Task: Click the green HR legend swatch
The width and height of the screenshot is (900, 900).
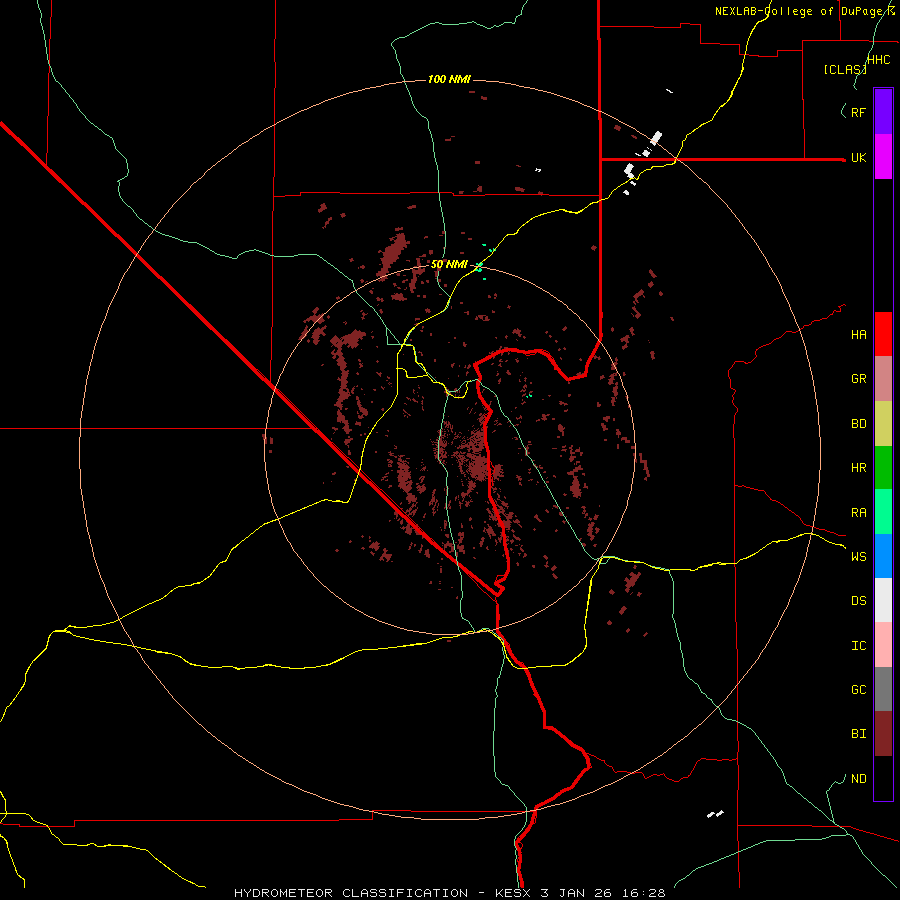Action: coord(883,468)
